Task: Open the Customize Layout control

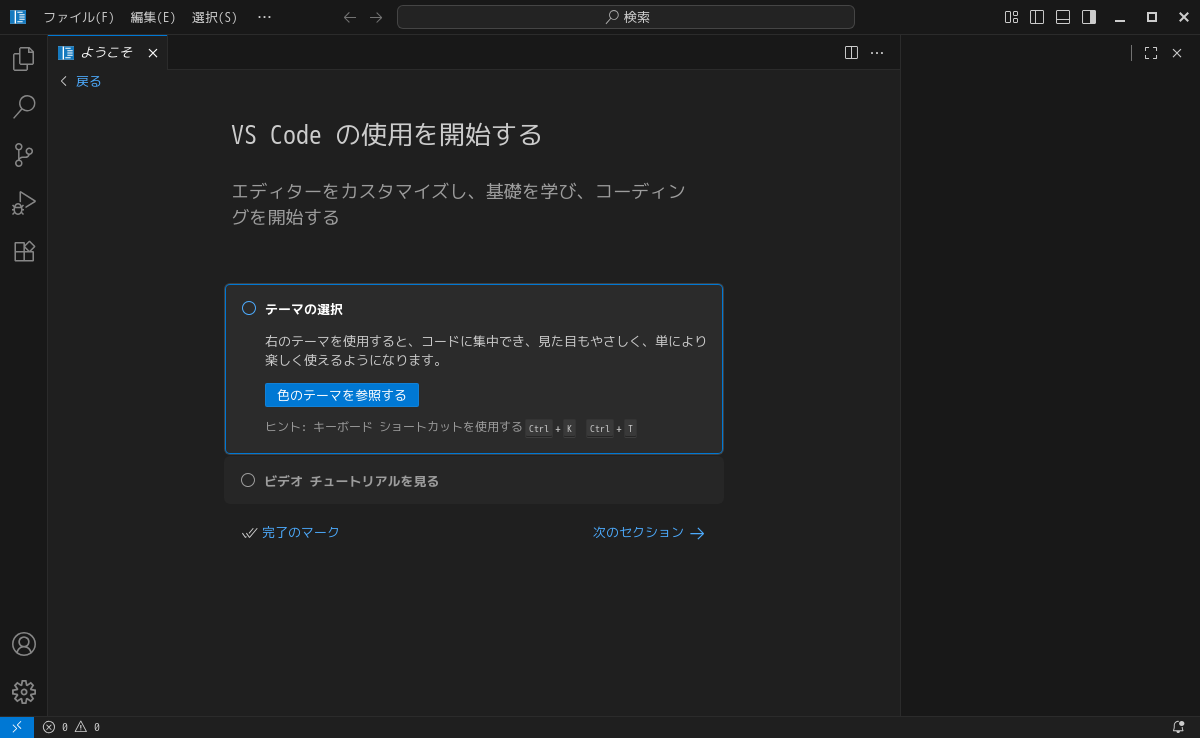Action: click(1011, 17)
